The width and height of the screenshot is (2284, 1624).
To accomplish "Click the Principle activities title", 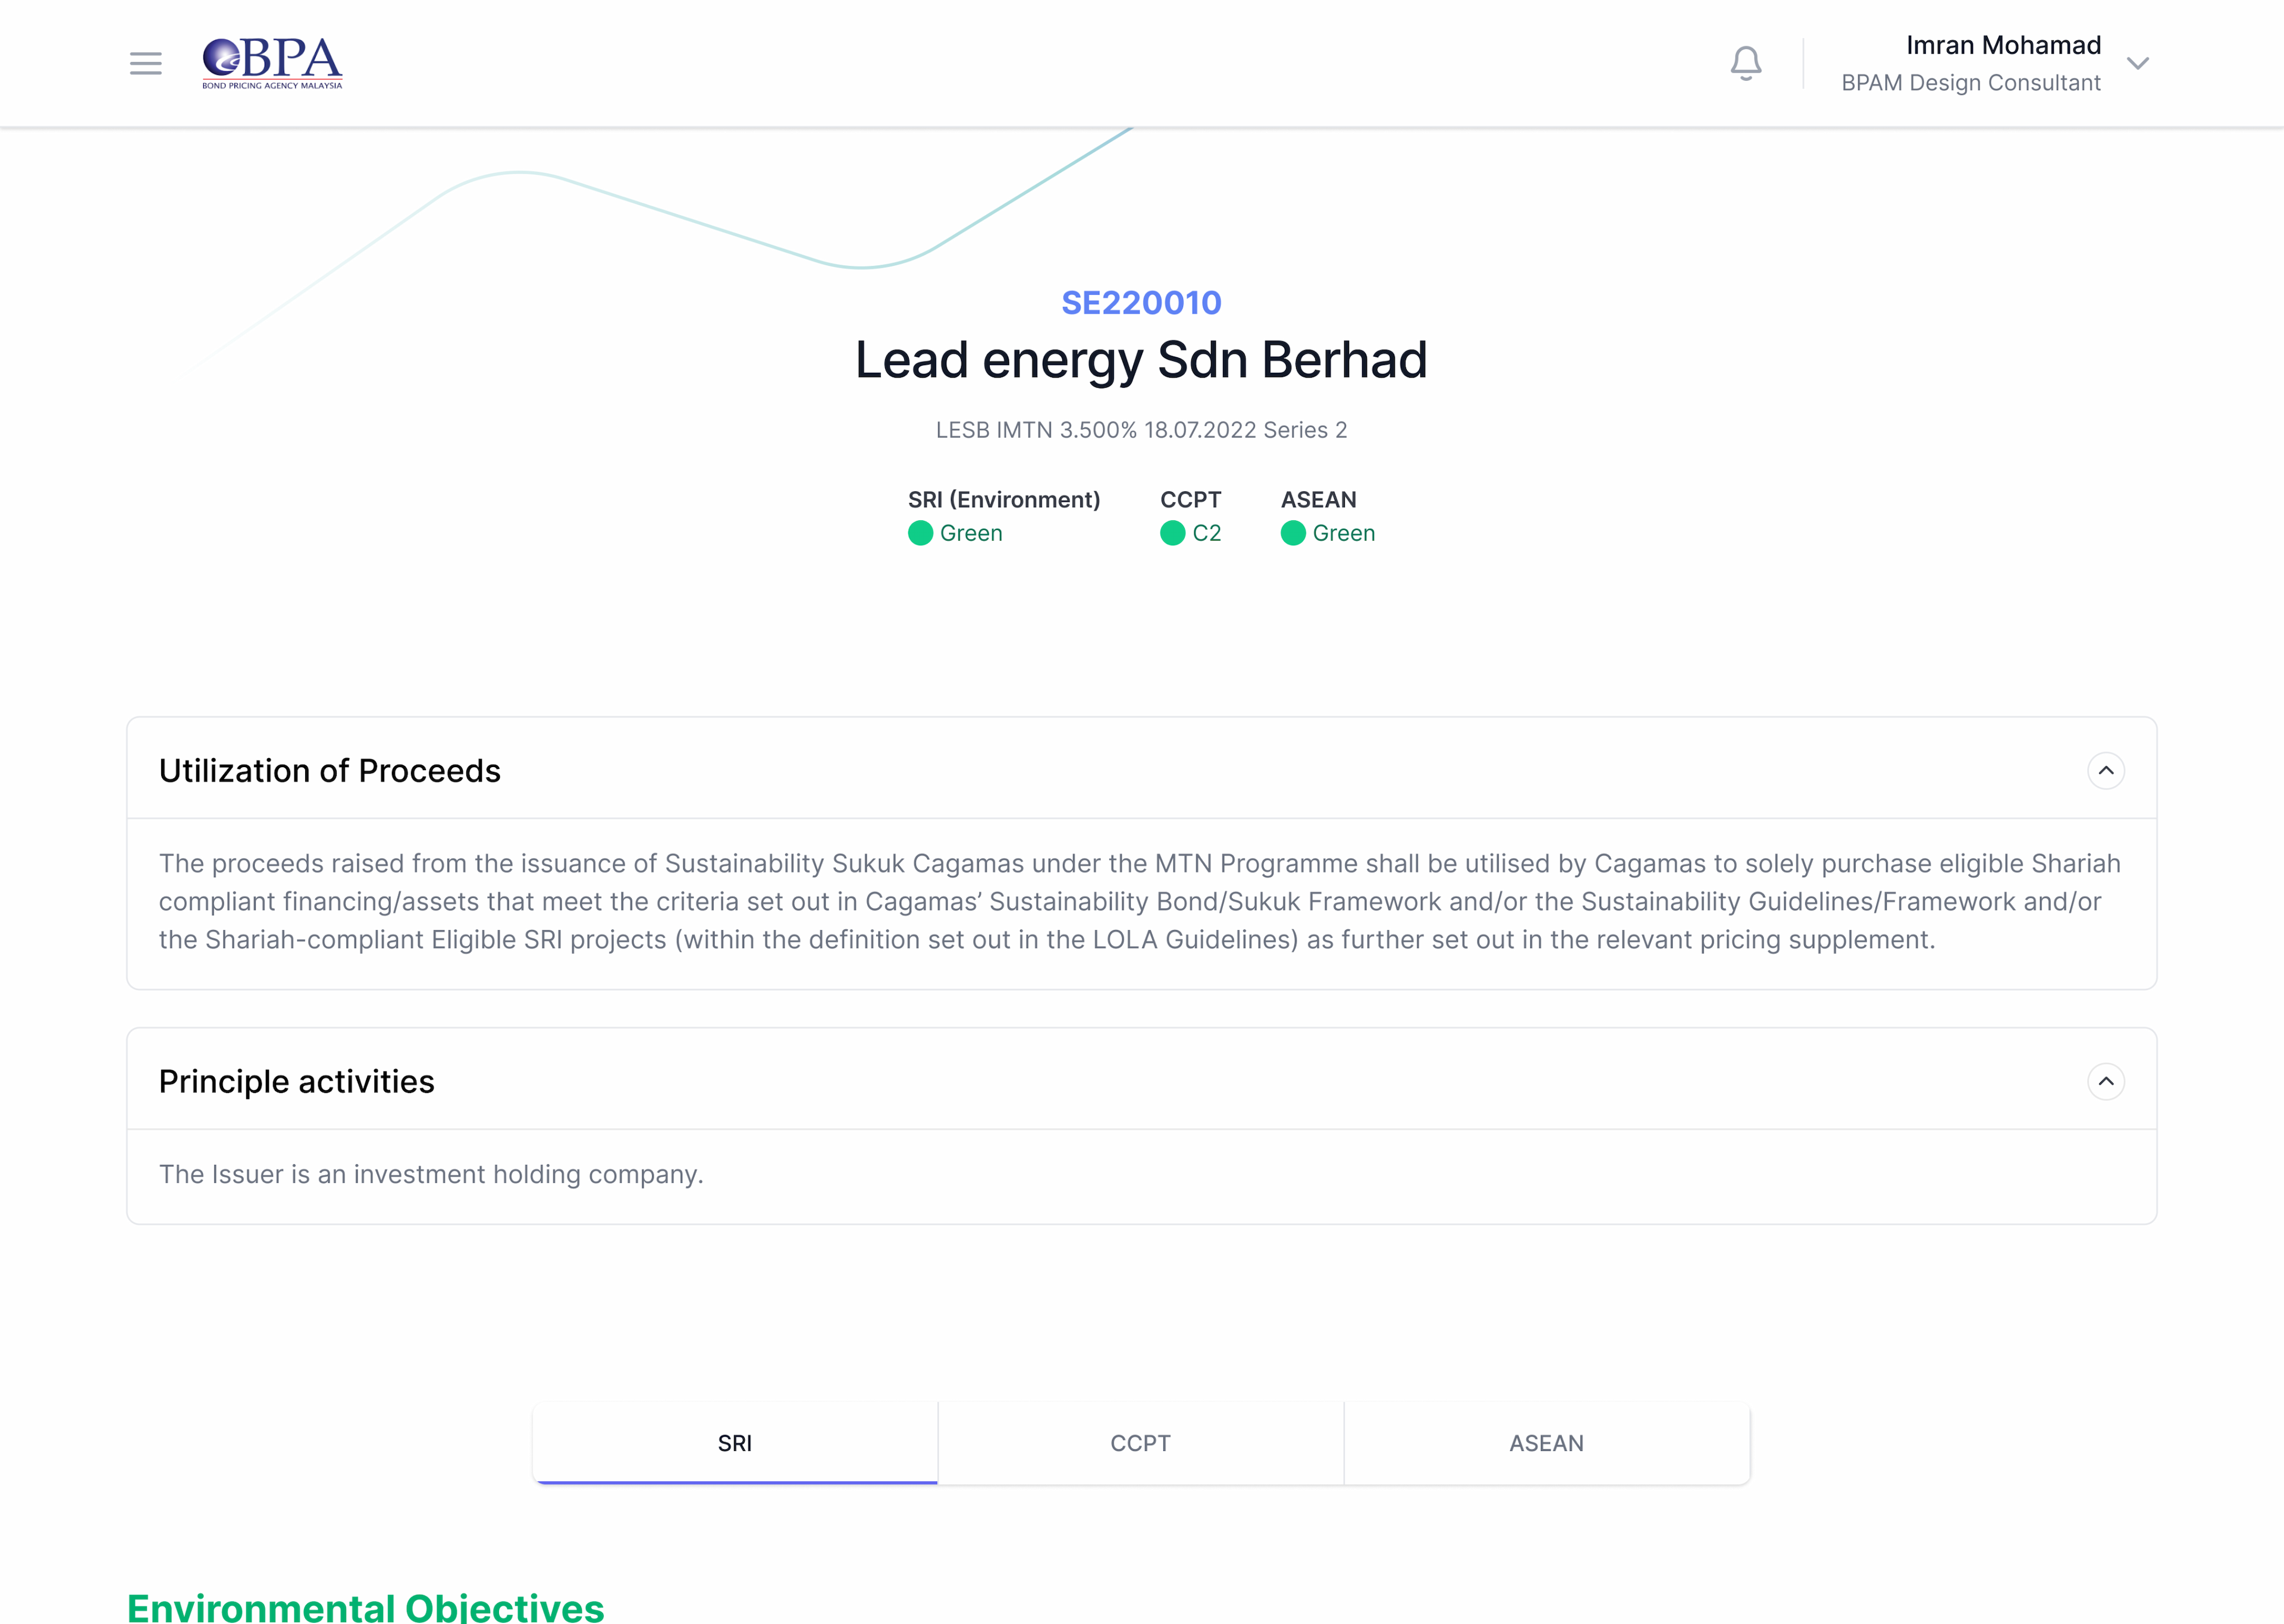I will [296, 1081].
